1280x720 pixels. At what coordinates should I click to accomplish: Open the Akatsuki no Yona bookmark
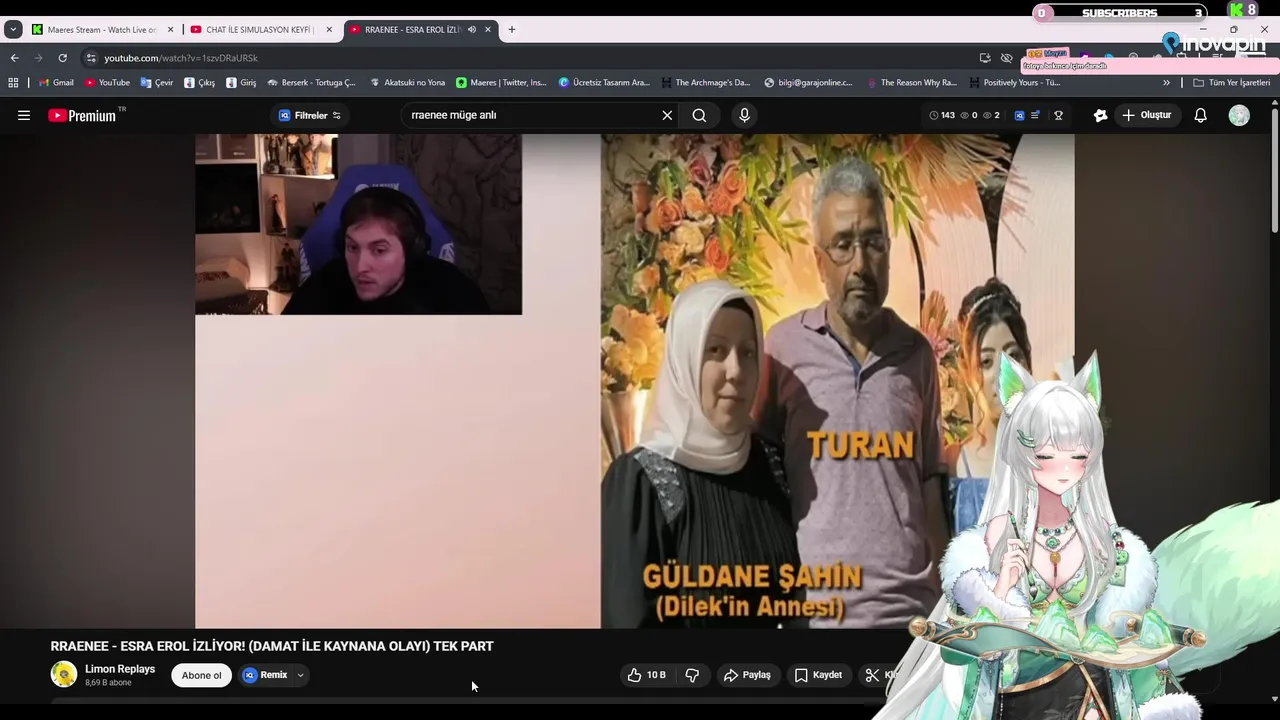coord(407,83)
